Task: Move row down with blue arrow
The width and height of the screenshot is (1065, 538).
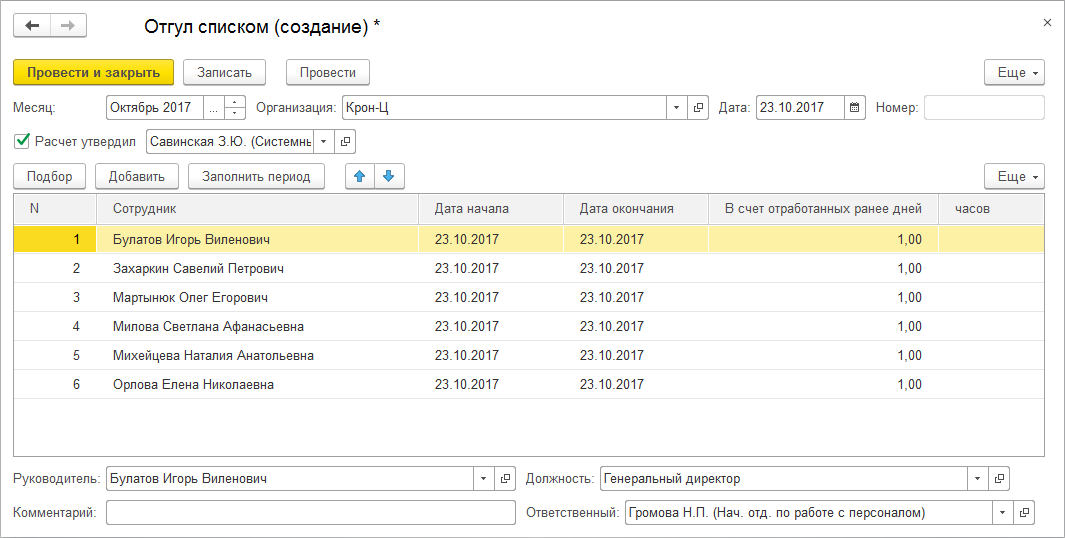Action: tap(388, 177)
